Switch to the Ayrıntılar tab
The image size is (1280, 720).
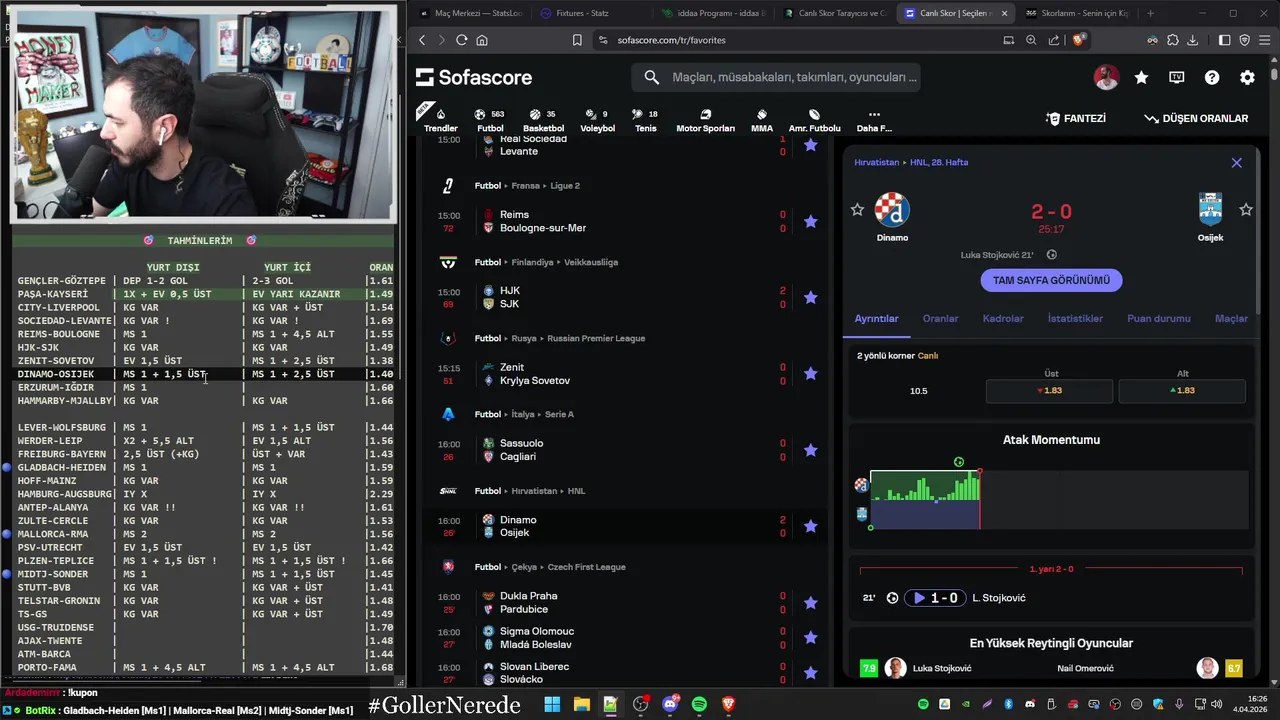(x=876, y=318)
